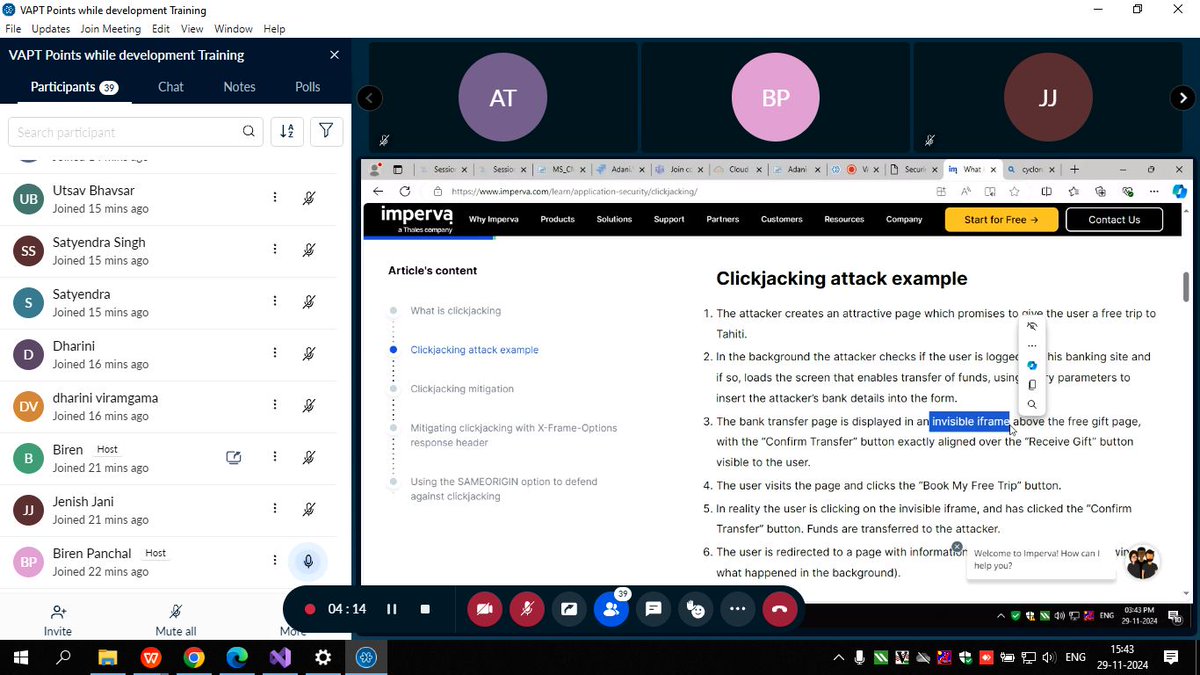Toggle active mic for Biren Panchal

pos(308,562)
